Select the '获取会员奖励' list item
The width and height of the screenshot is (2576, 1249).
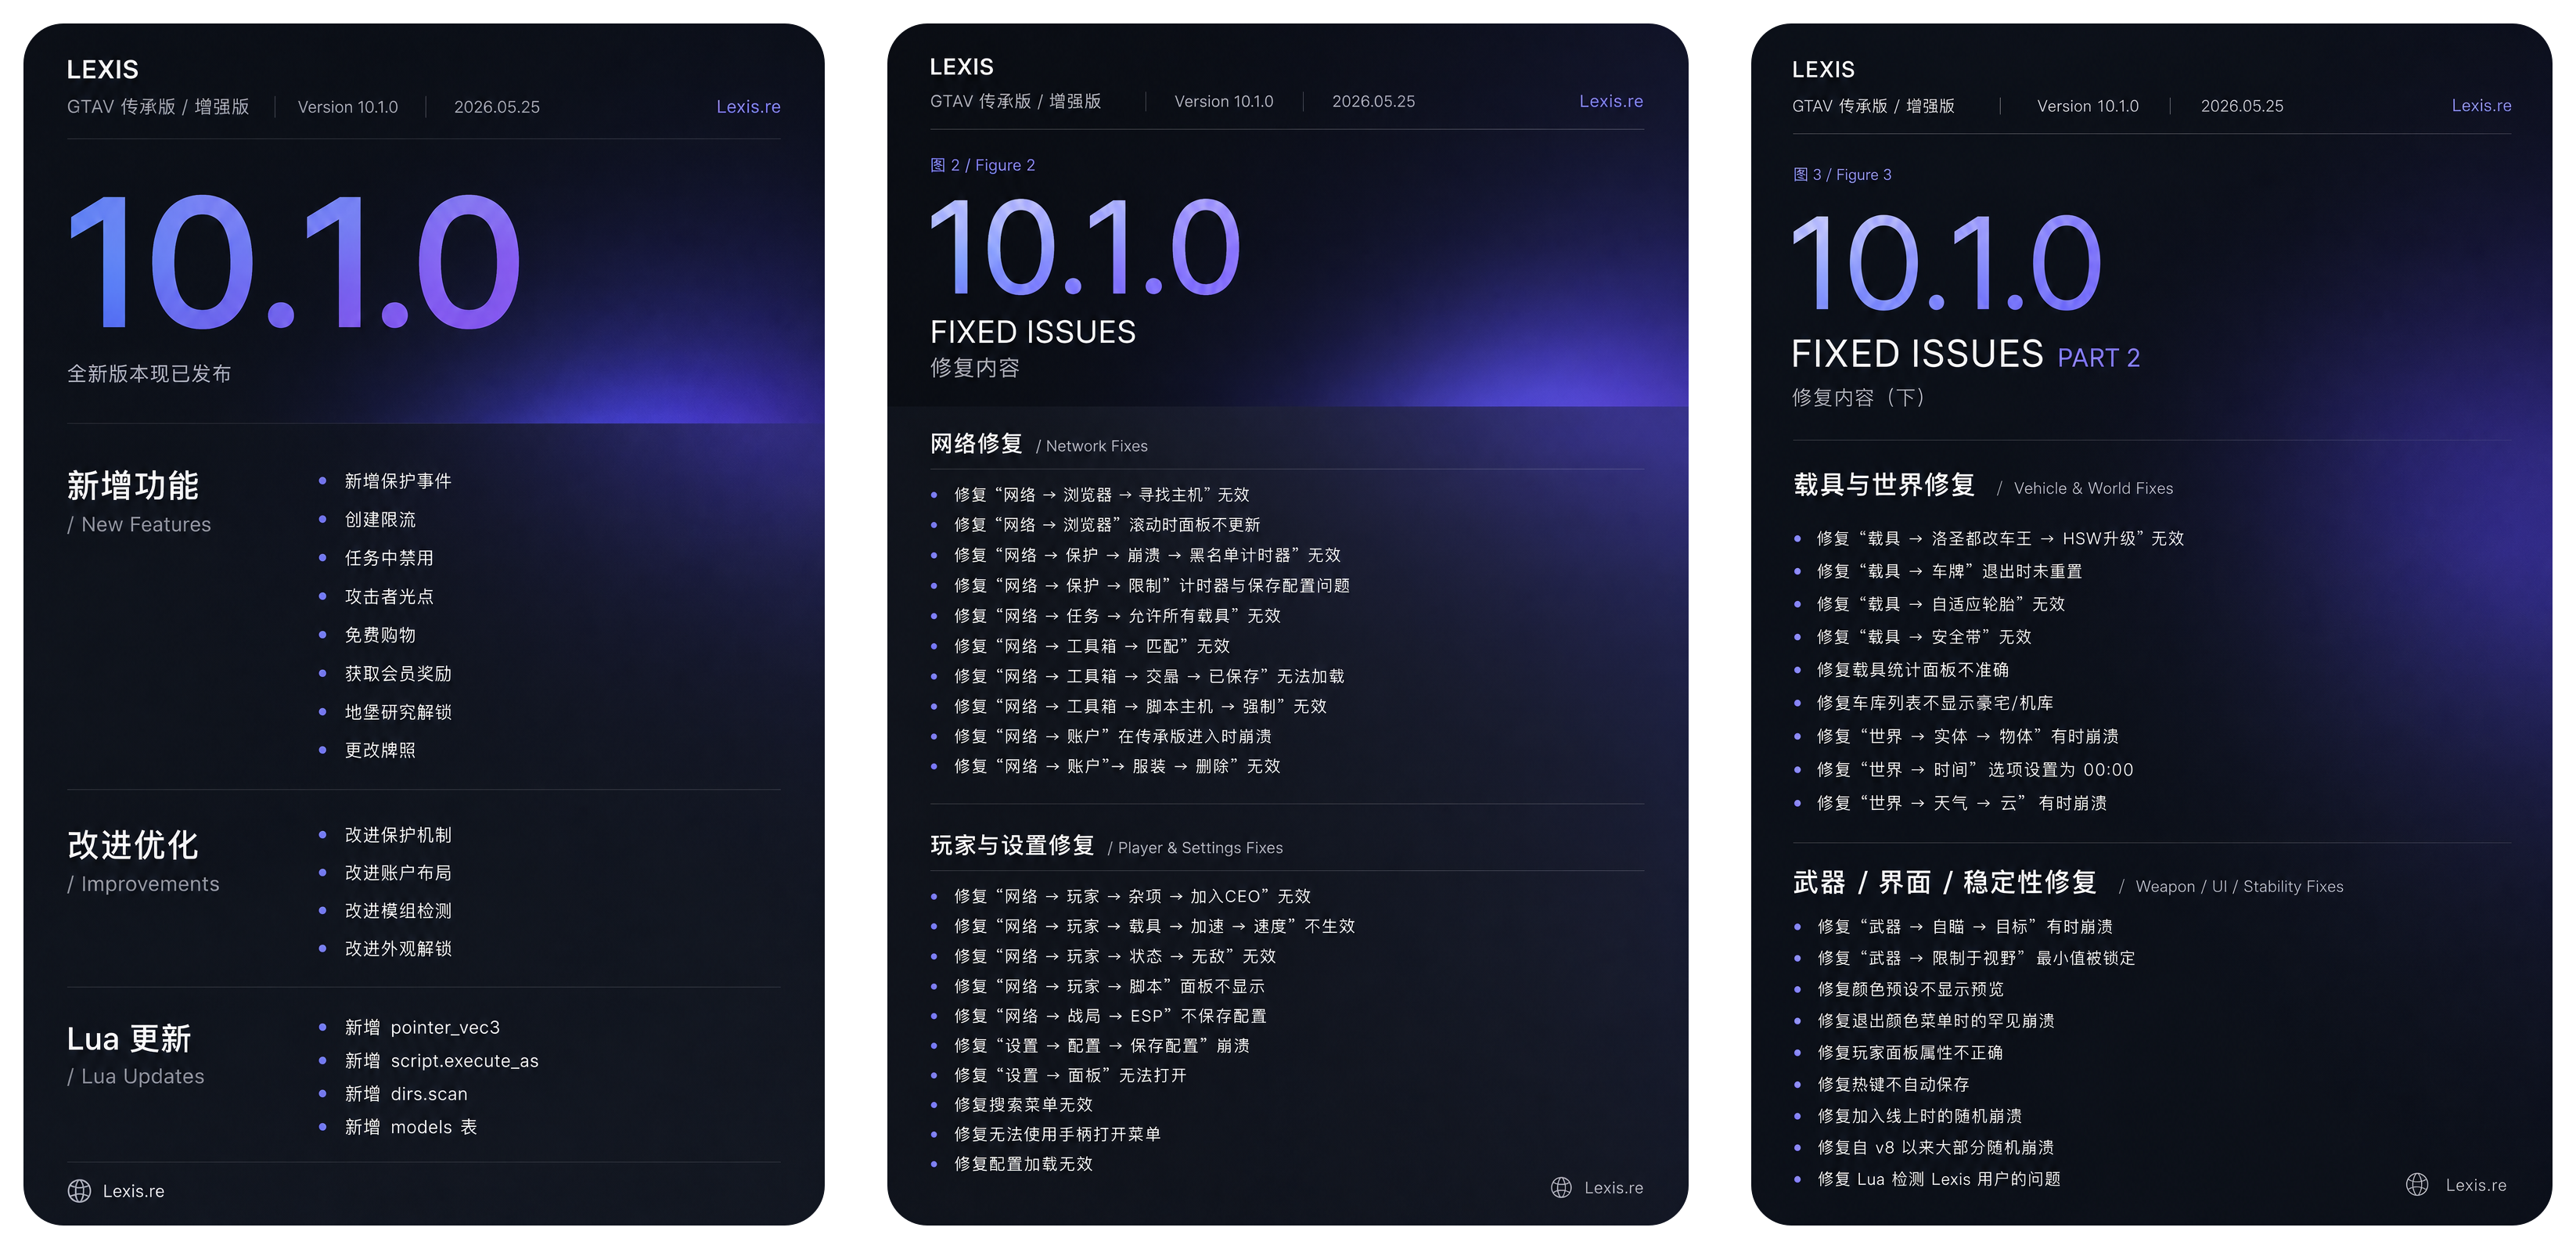pos(398,674)
